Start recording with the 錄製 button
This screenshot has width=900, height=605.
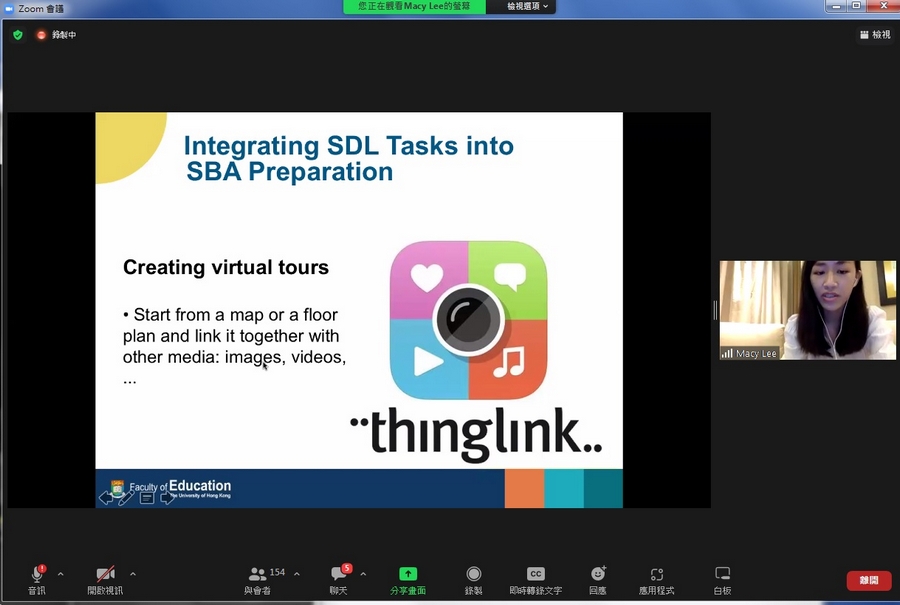(474, 580)
